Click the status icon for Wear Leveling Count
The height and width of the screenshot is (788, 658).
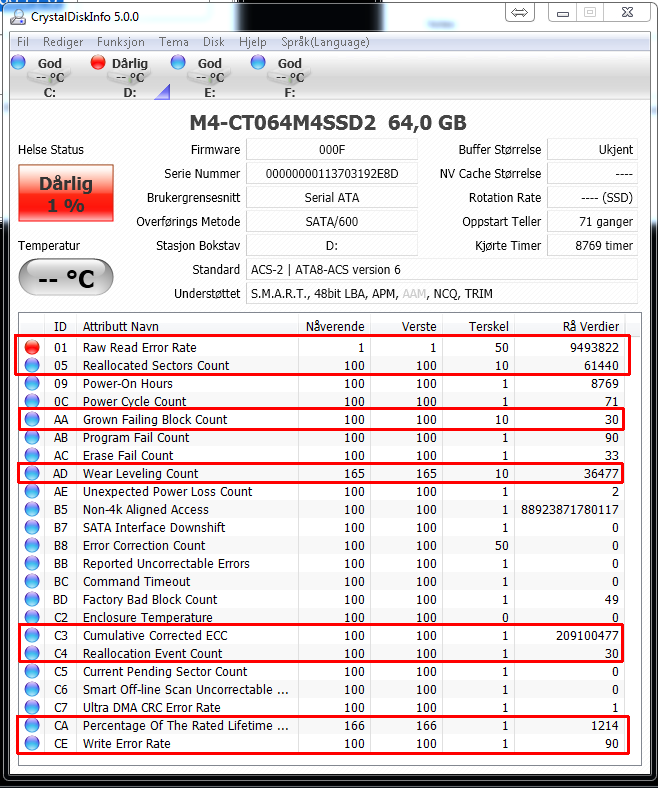[32, 473]
